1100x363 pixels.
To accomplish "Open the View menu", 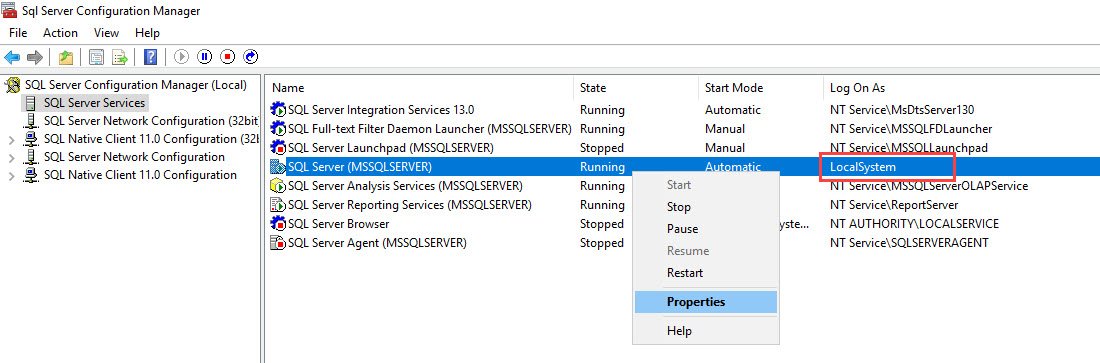I will [107, 33].
